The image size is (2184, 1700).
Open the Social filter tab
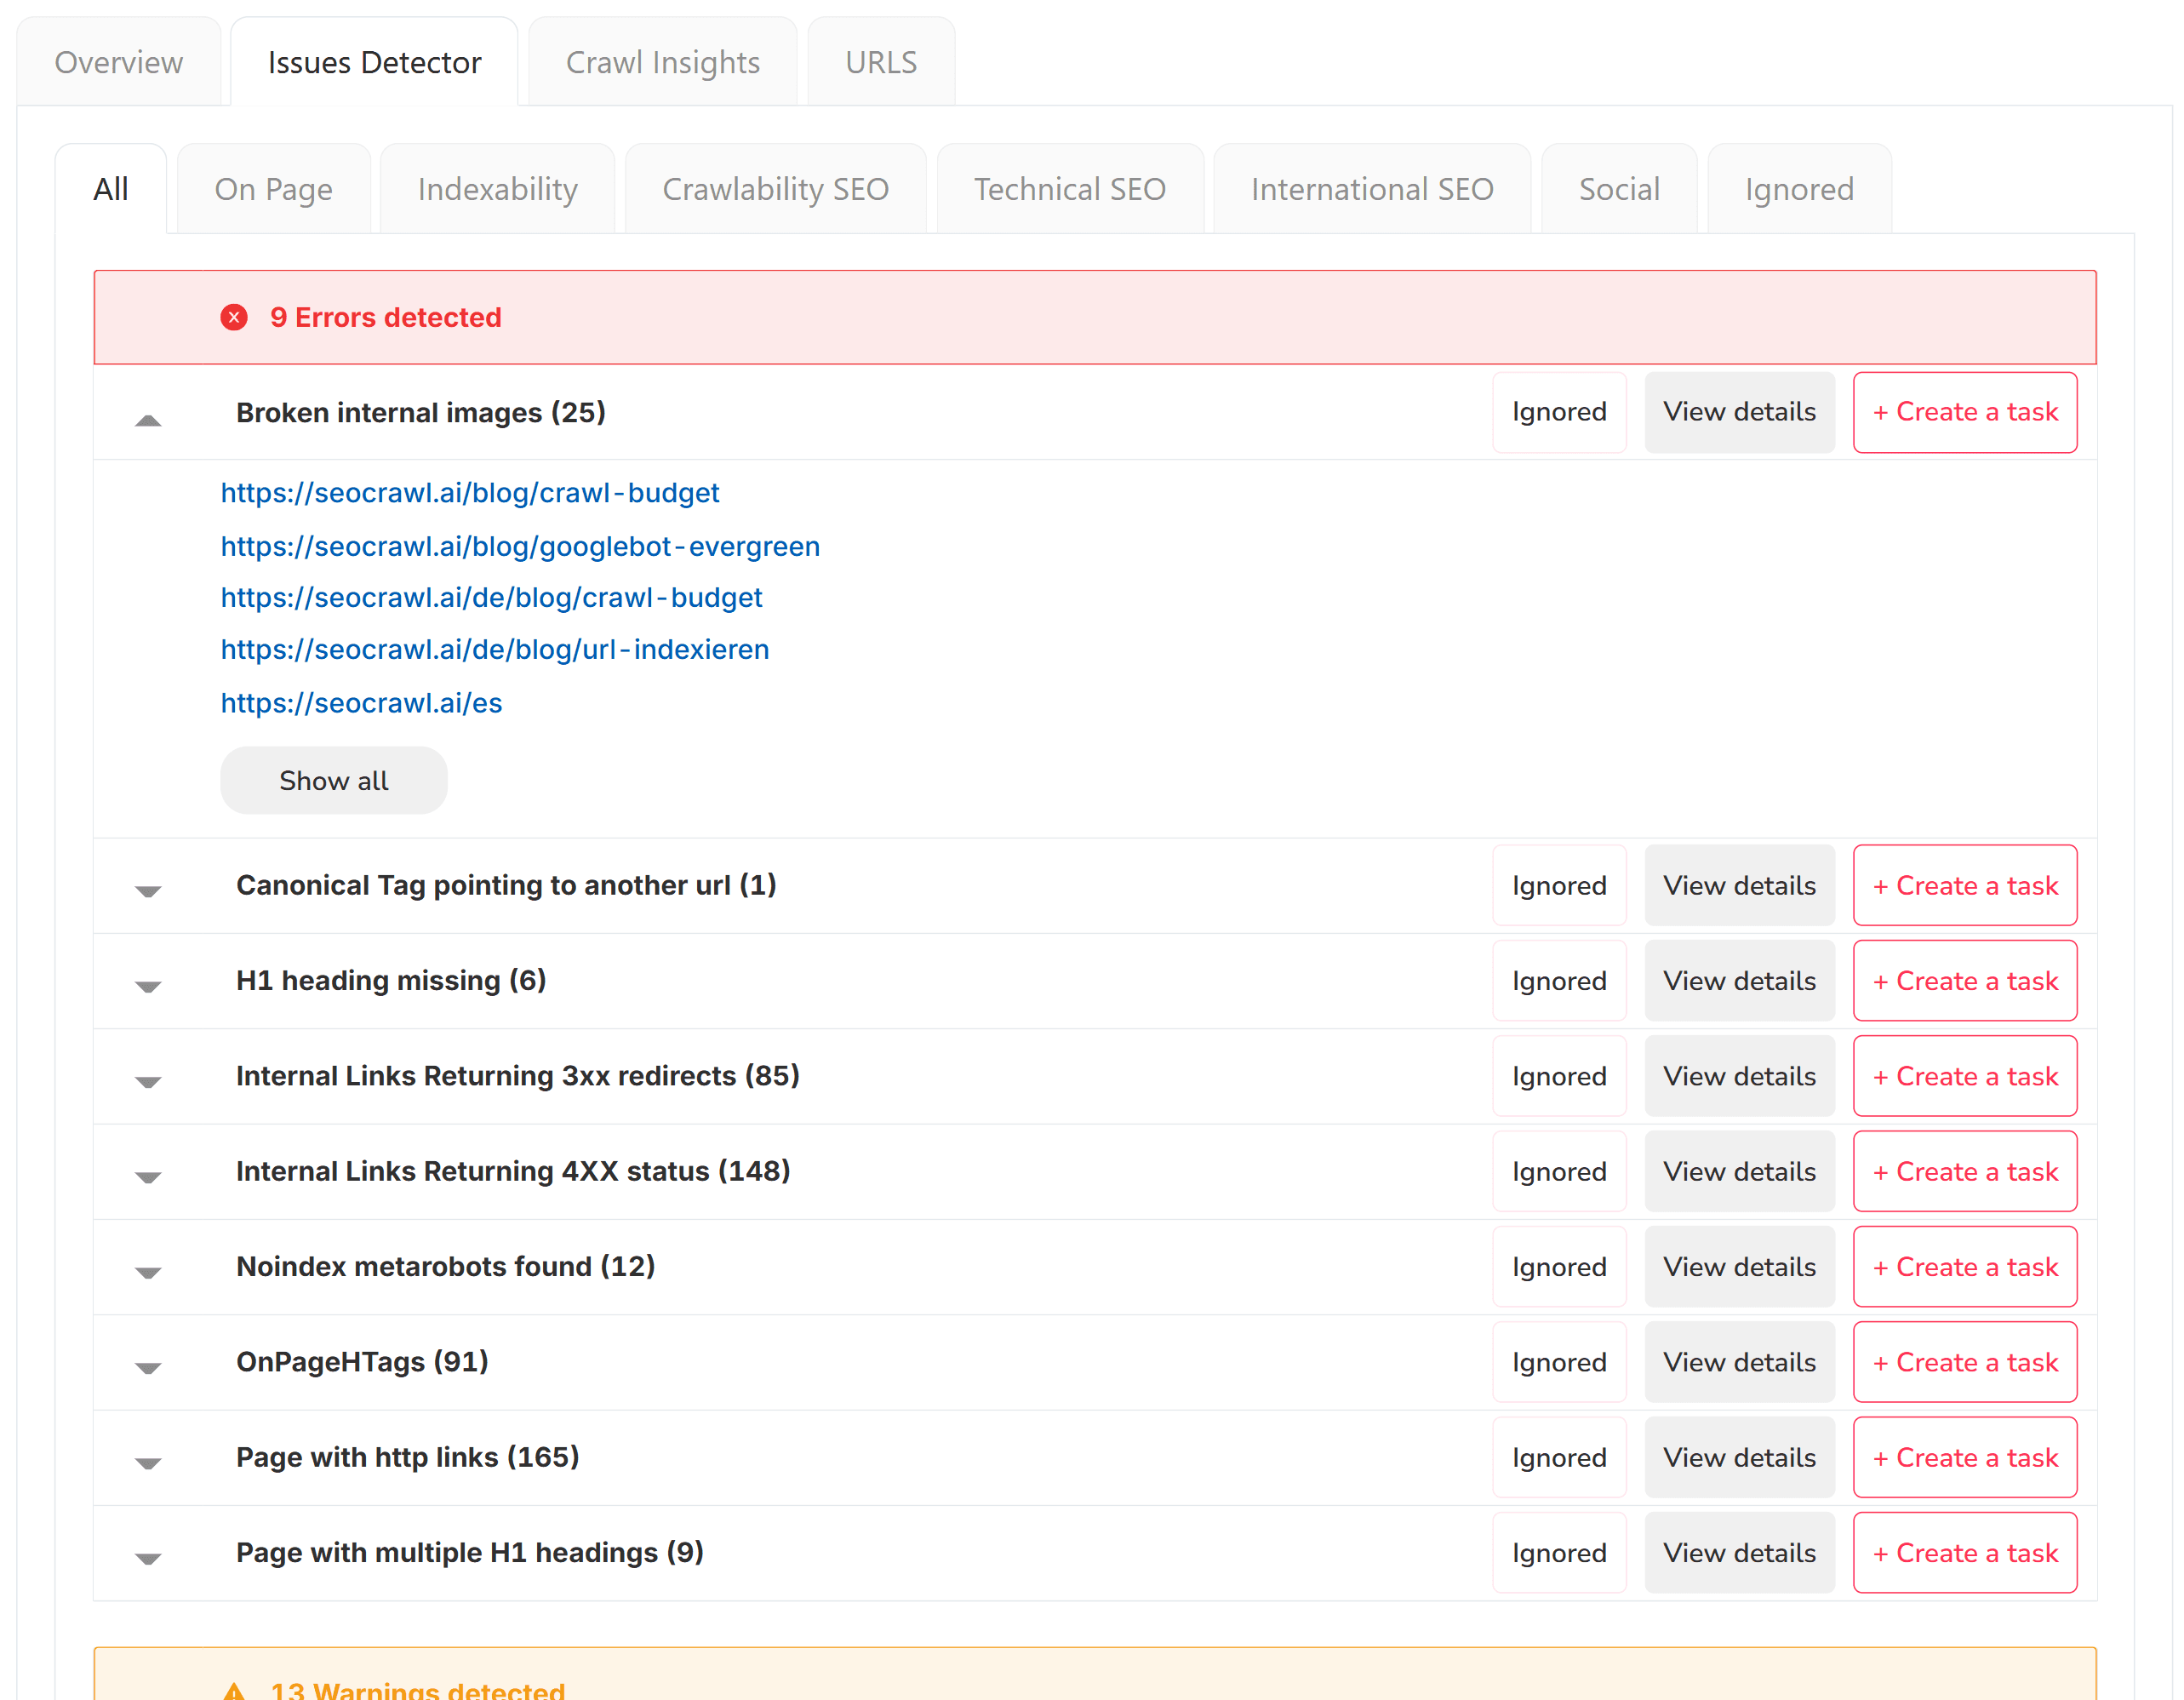click(1619, 189)
